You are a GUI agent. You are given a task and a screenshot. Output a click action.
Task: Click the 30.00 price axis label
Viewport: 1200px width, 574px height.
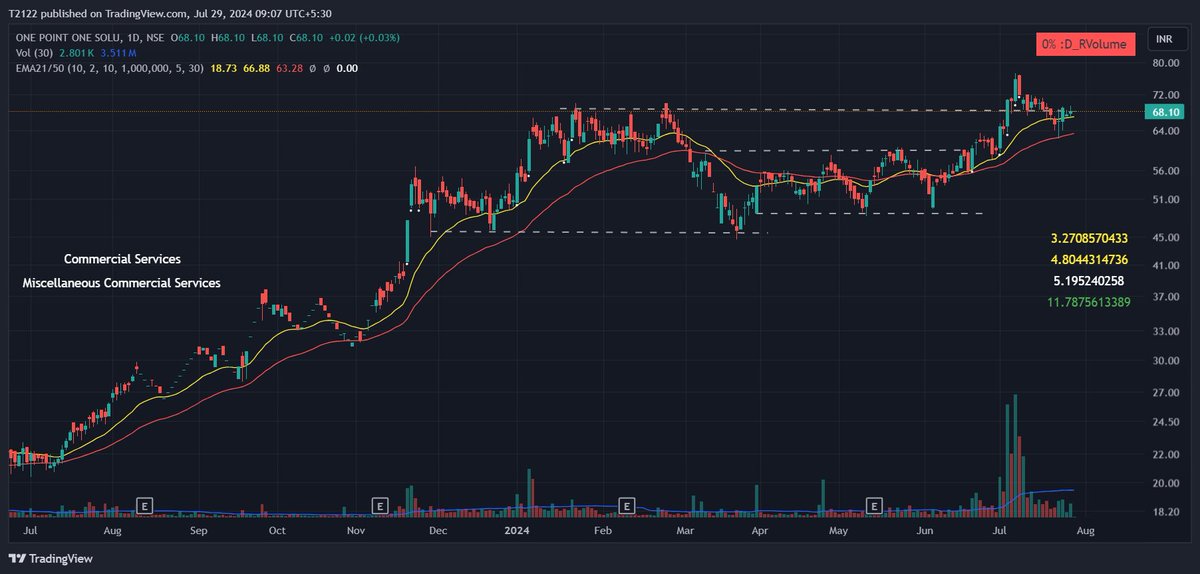(x=1166, y=361)
